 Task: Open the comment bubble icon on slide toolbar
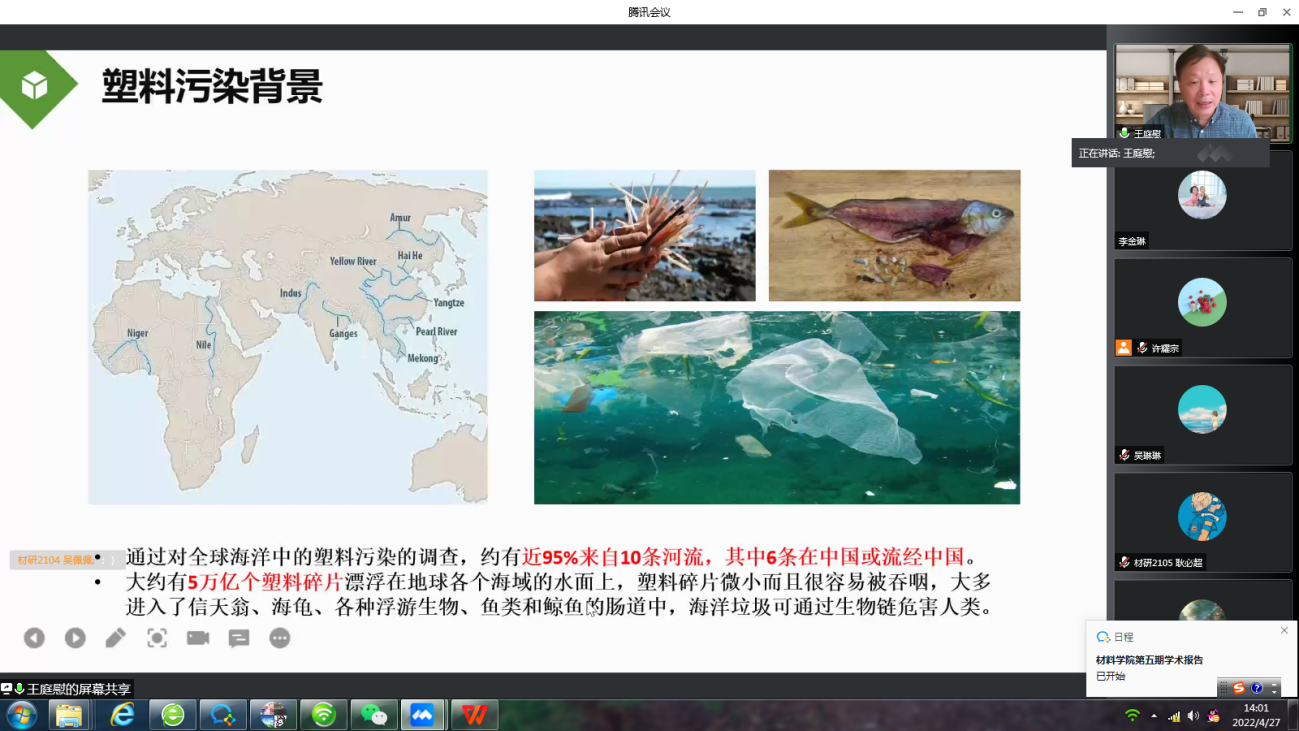point(239,638)
